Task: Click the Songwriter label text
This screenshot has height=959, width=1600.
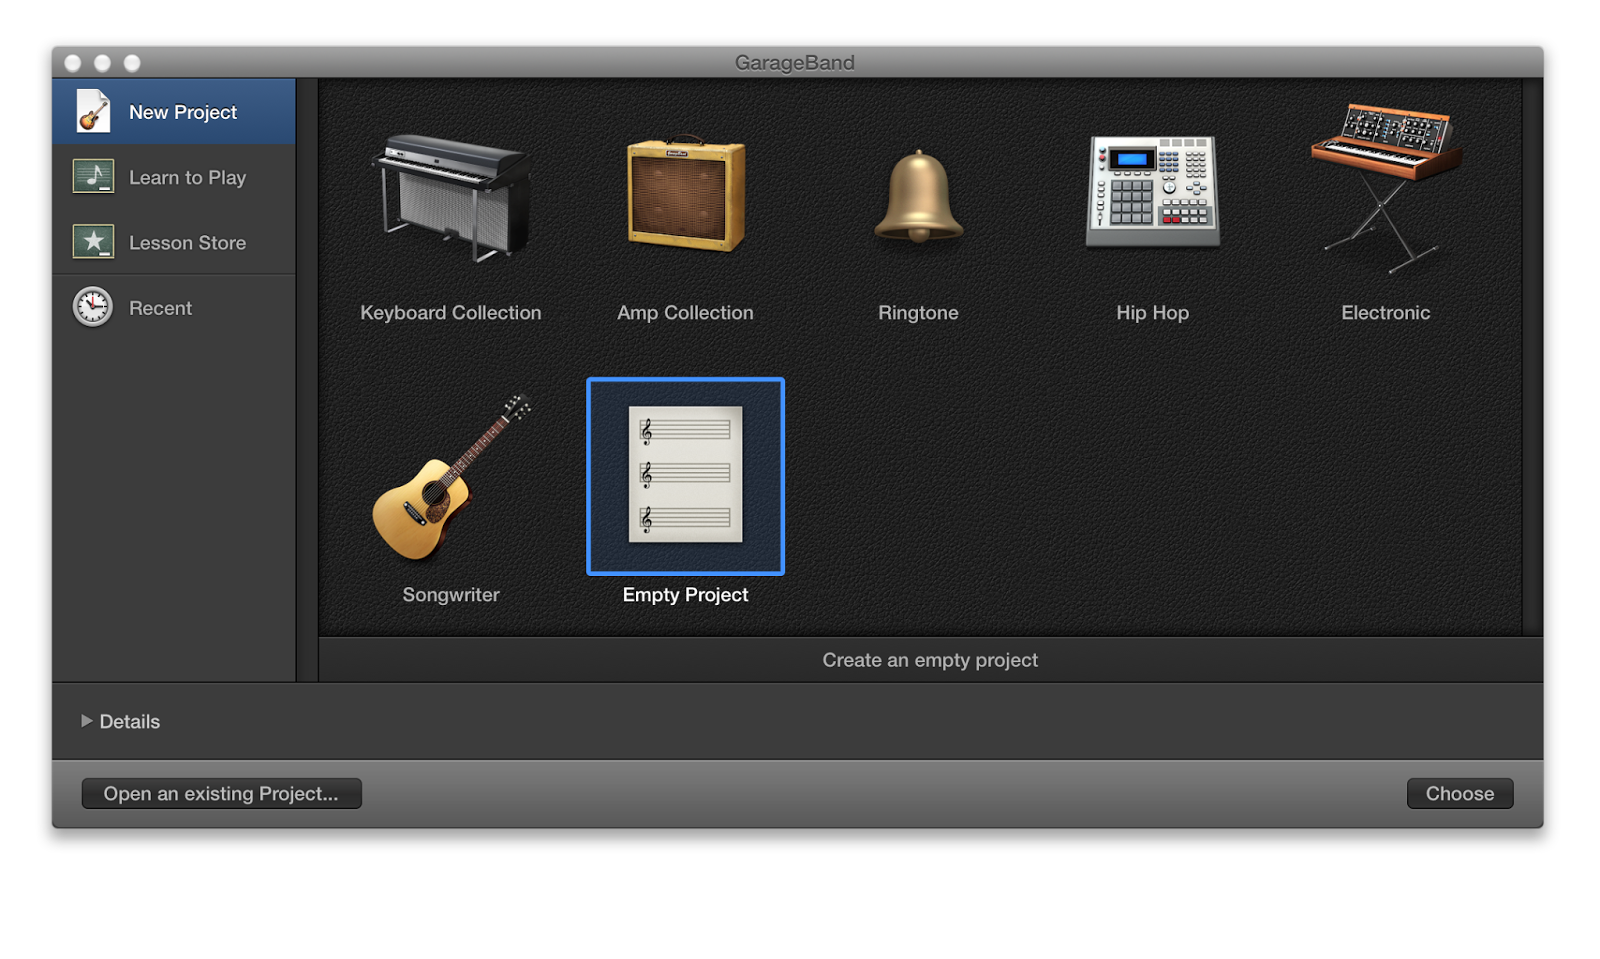Action: click(x=451, y=594)
